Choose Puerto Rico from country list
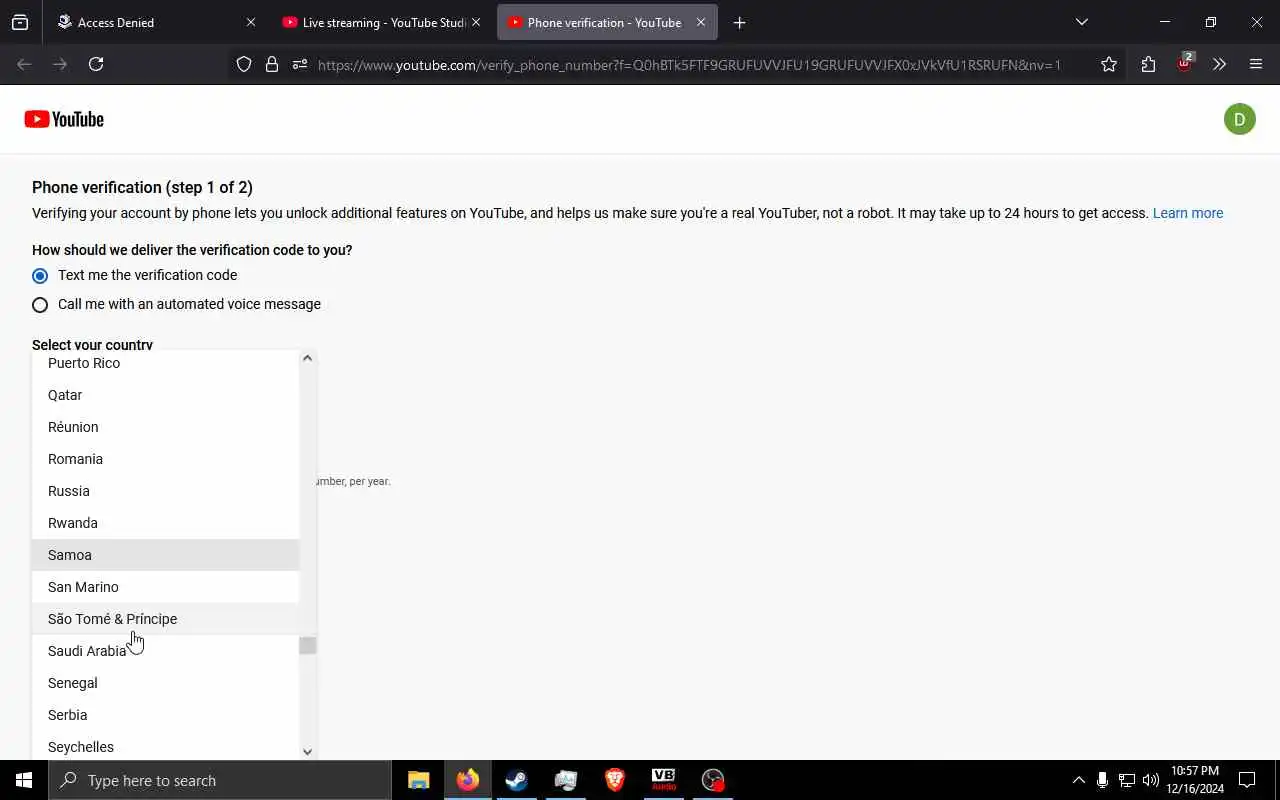Screen dimensions: 1280x800 166,363
